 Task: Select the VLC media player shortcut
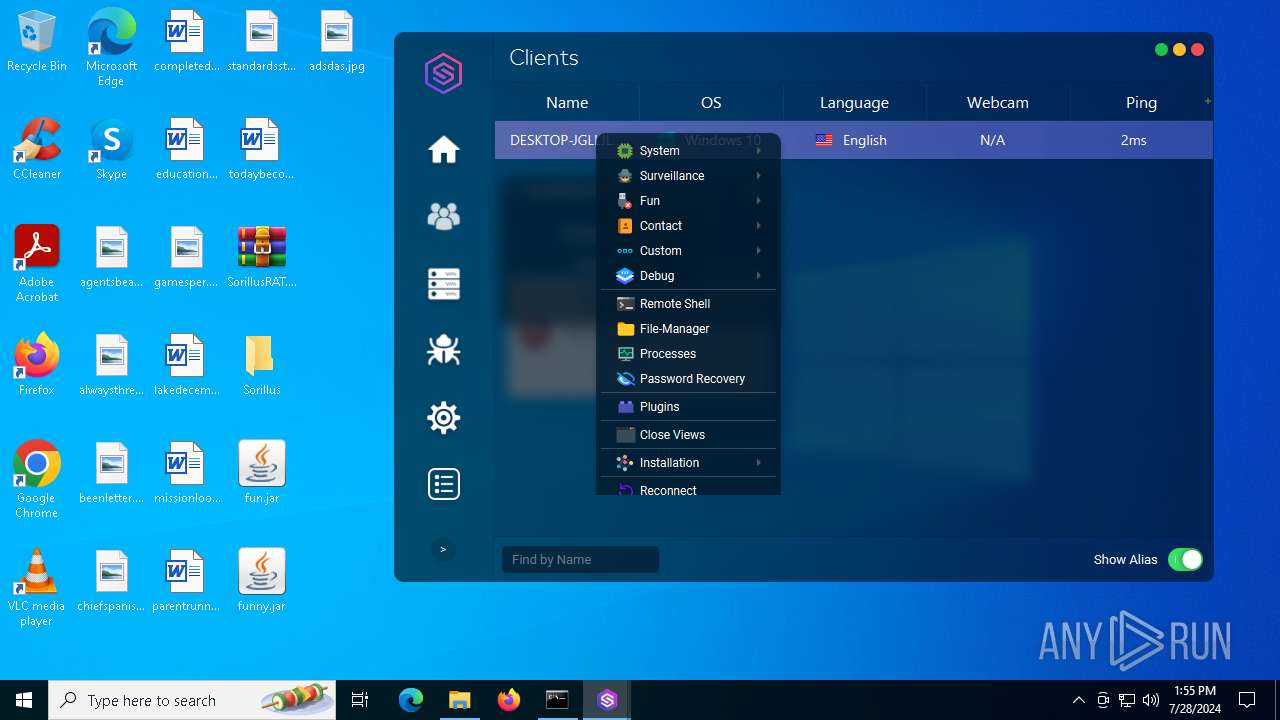(x=37, y=588)
